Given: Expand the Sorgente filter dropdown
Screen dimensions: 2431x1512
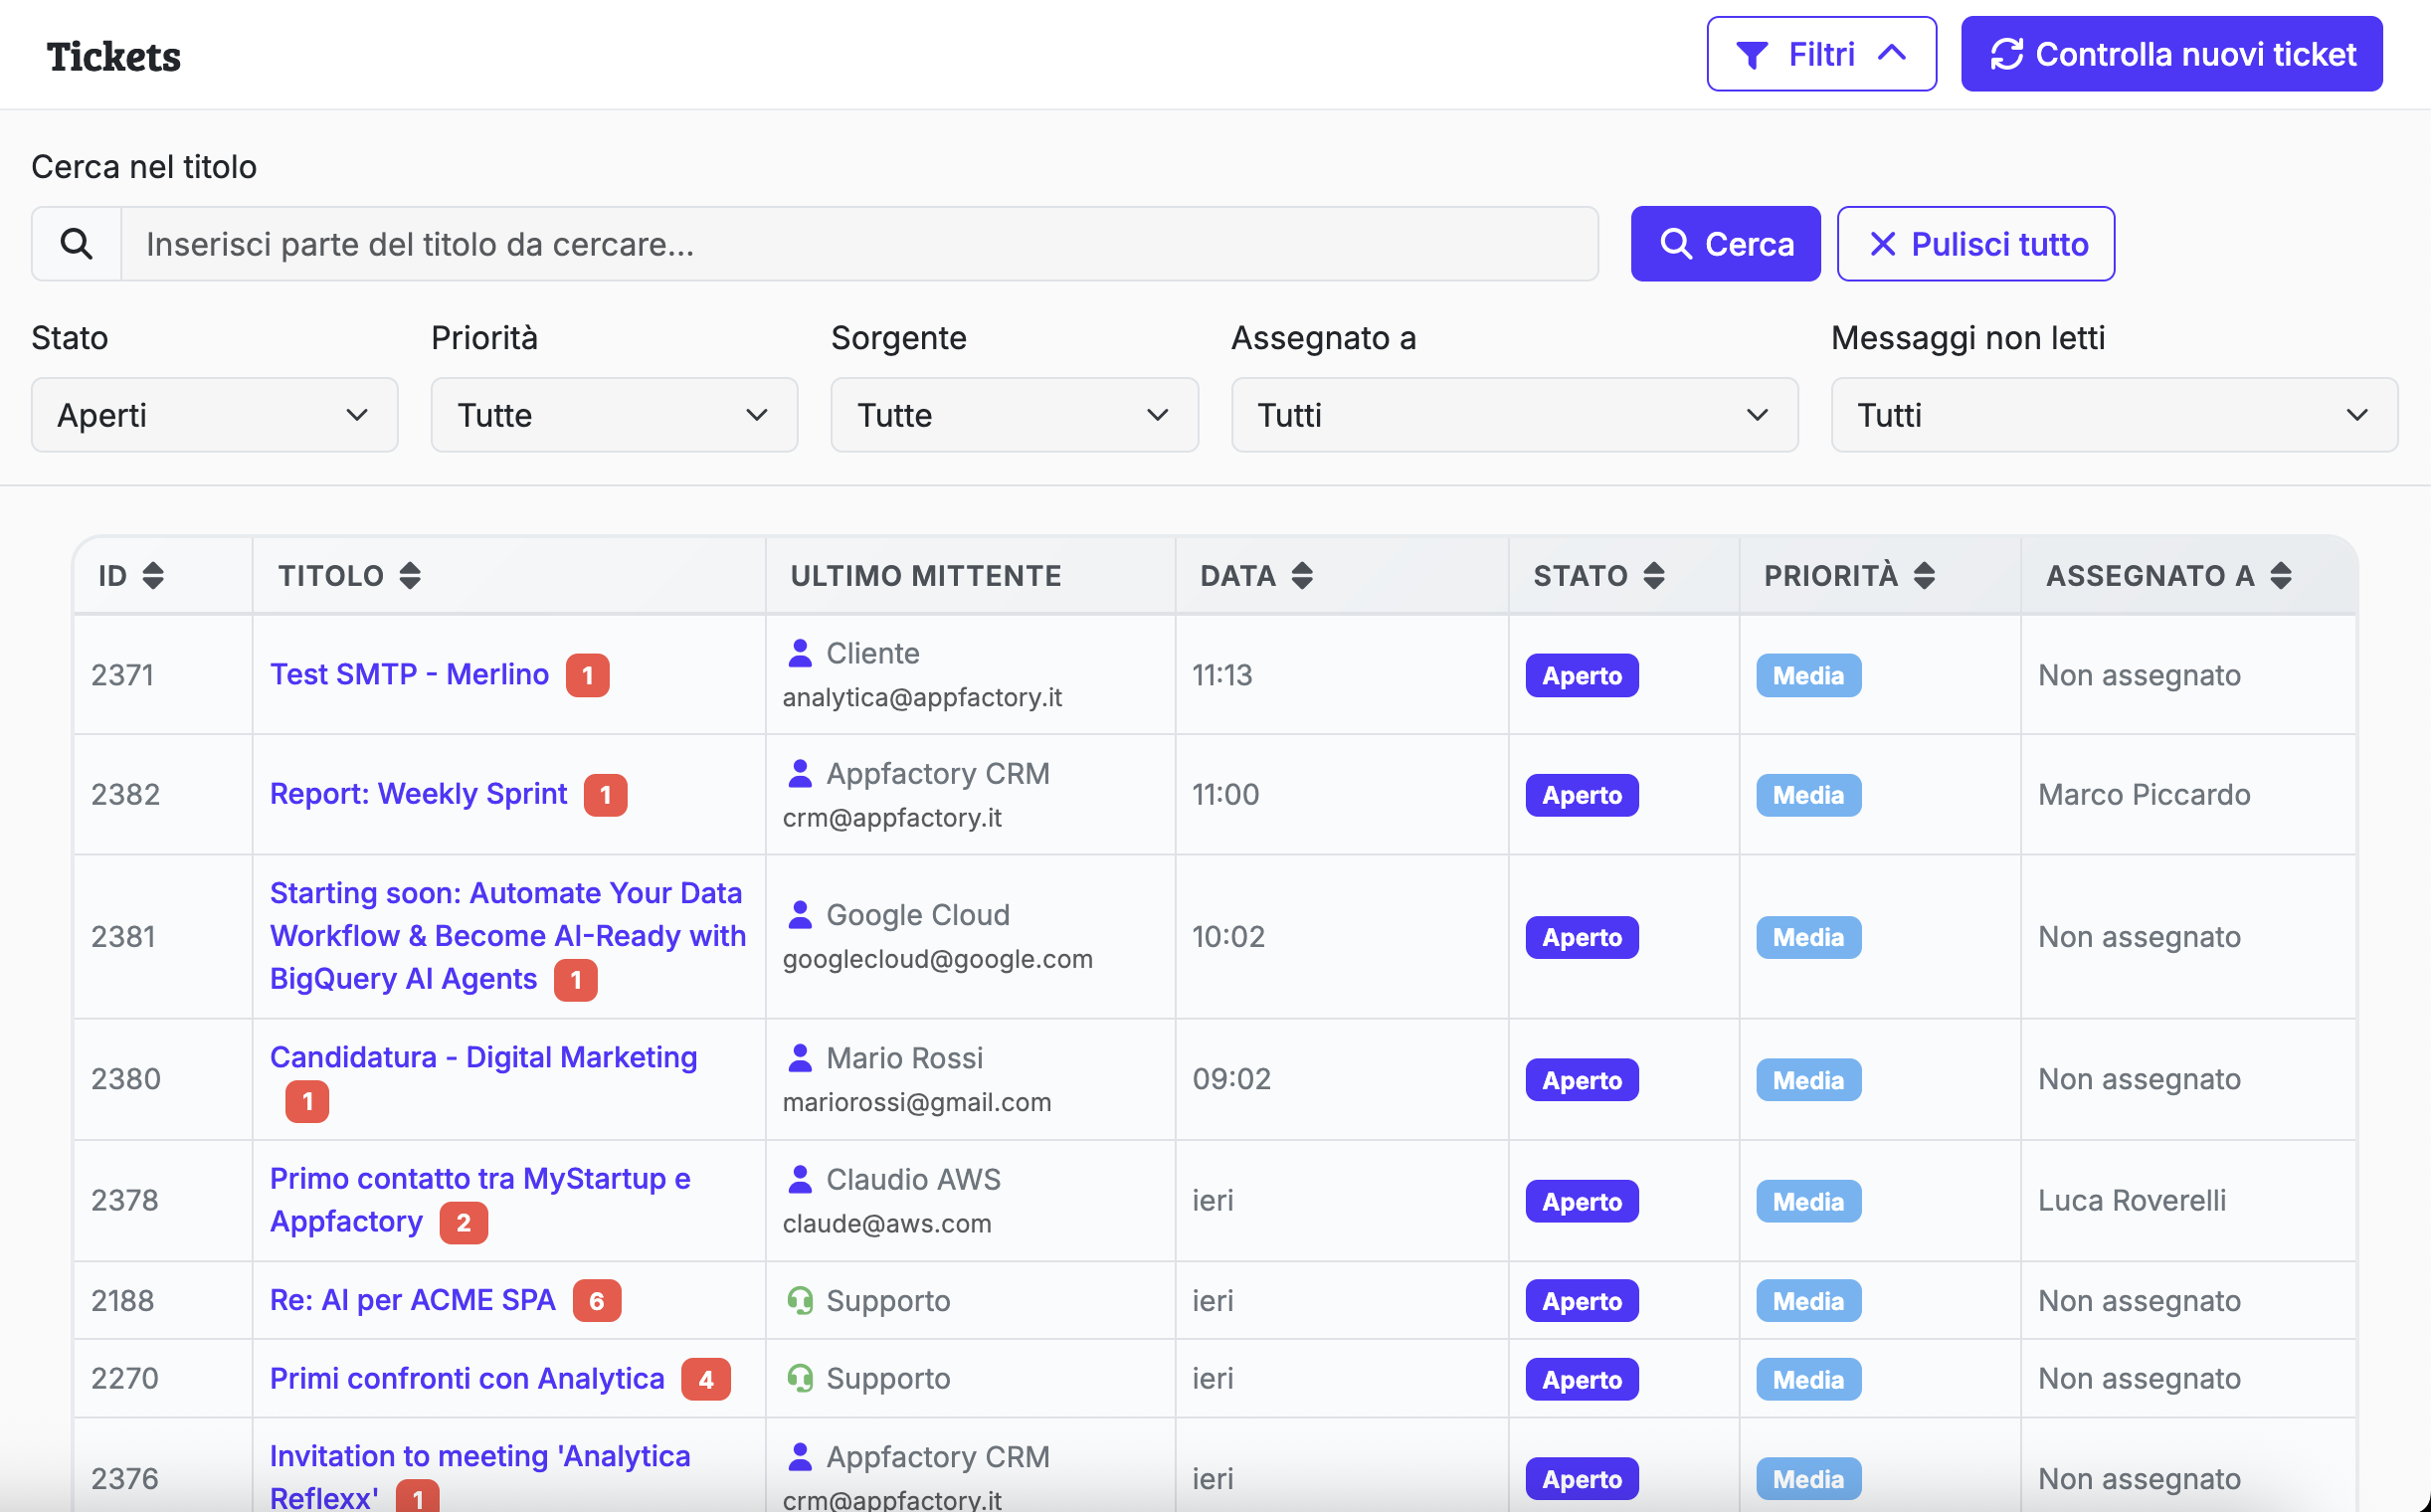Looking at the screenshot, I should click(1013, 415).
